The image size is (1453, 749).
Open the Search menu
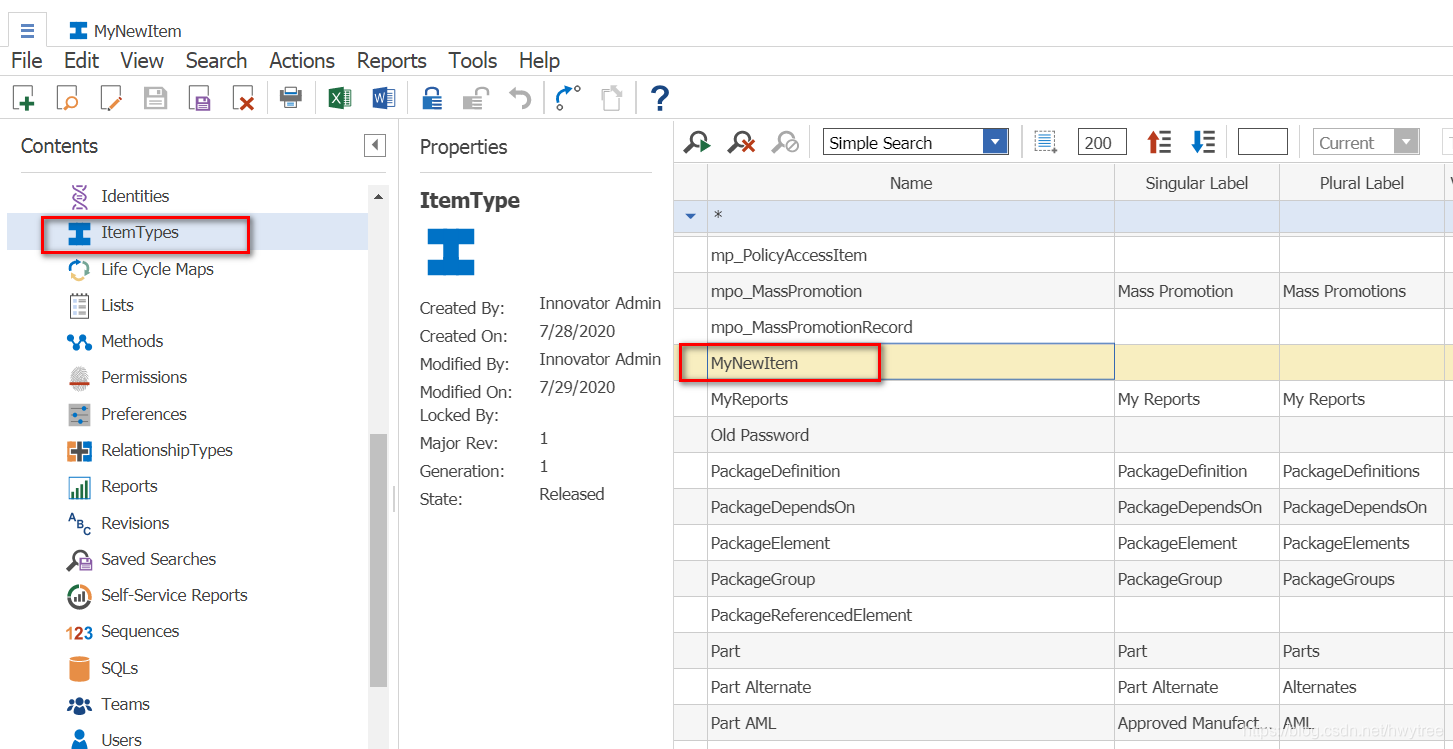coord(216,61)
